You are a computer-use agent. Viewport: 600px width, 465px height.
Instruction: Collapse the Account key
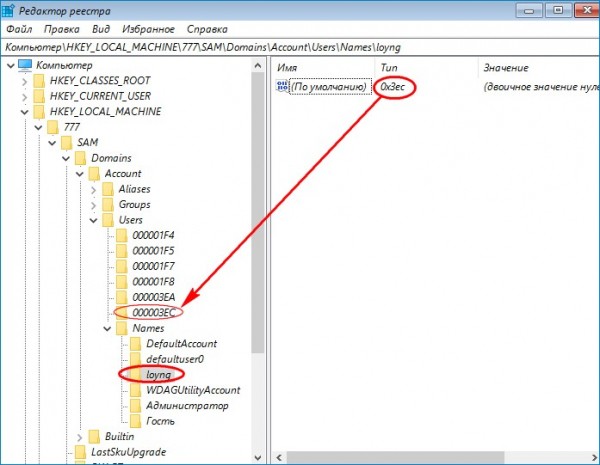(80, 174)
